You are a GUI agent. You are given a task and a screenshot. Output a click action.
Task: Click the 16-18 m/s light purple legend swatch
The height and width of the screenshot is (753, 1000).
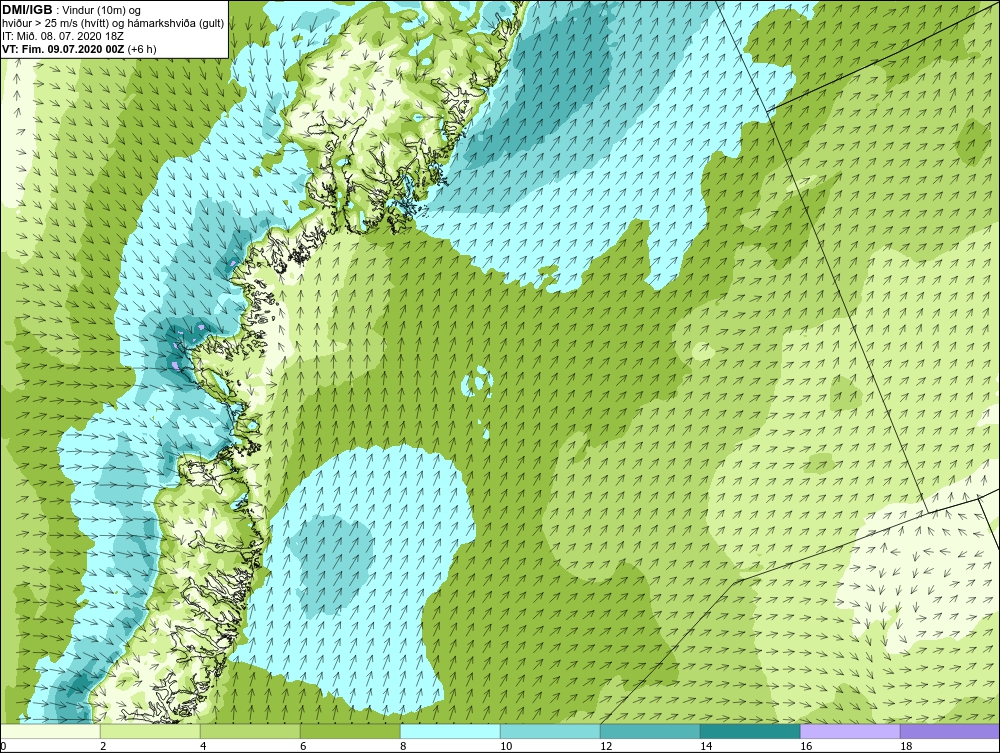click(x=849, y=731)
